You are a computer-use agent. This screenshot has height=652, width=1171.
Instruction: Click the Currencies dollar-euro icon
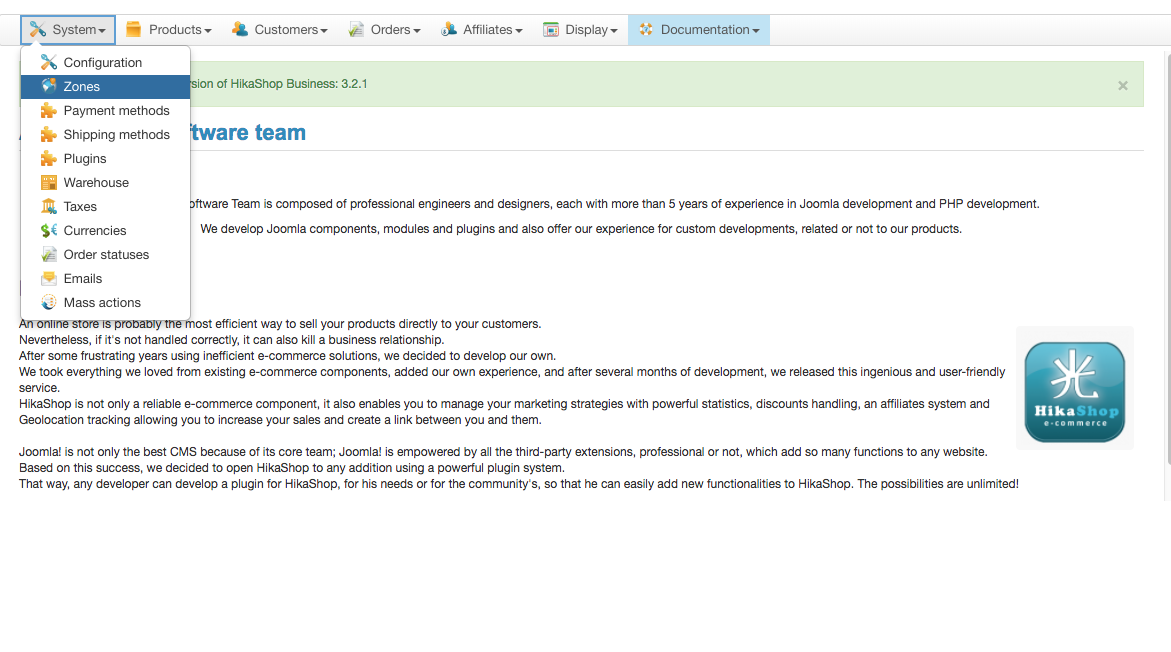[x=49, y=230]
